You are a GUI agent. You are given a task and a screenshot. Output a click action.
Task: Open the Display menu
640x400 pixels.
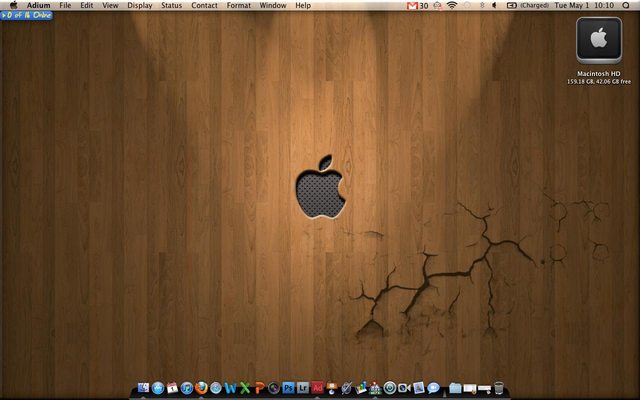(140, 5)
